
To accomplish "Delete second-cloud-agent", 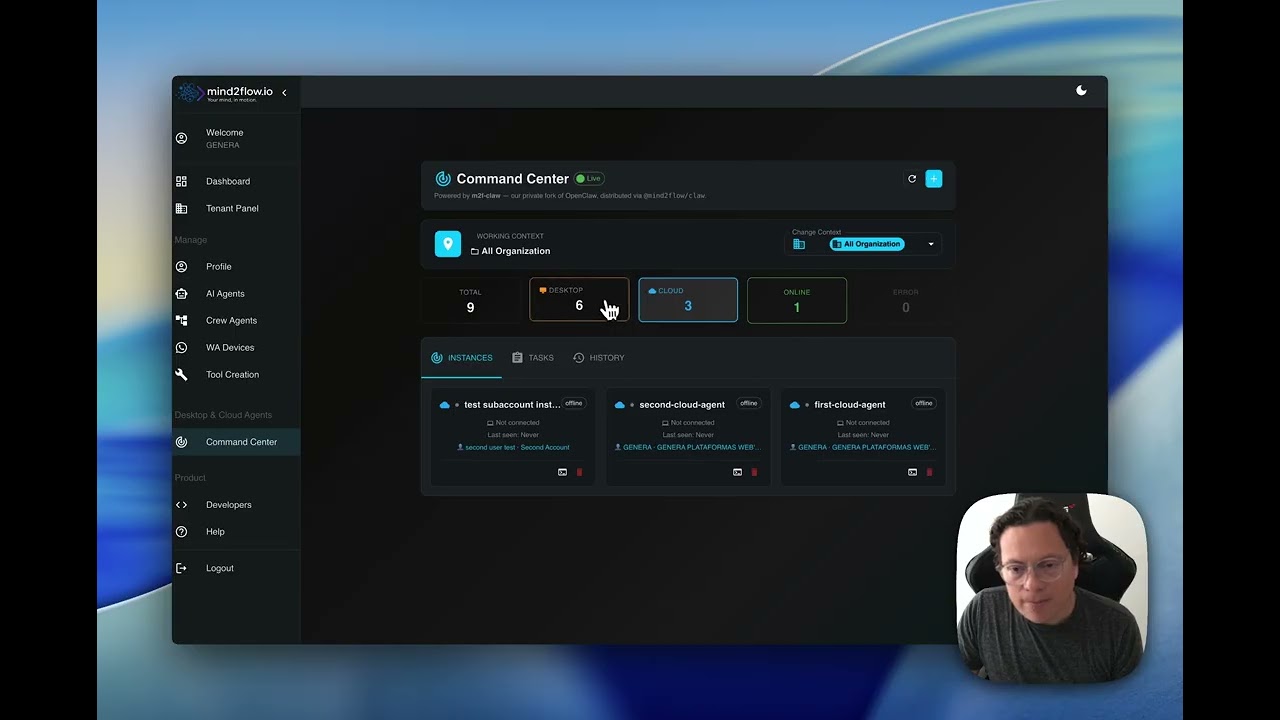I will point(754,472).
